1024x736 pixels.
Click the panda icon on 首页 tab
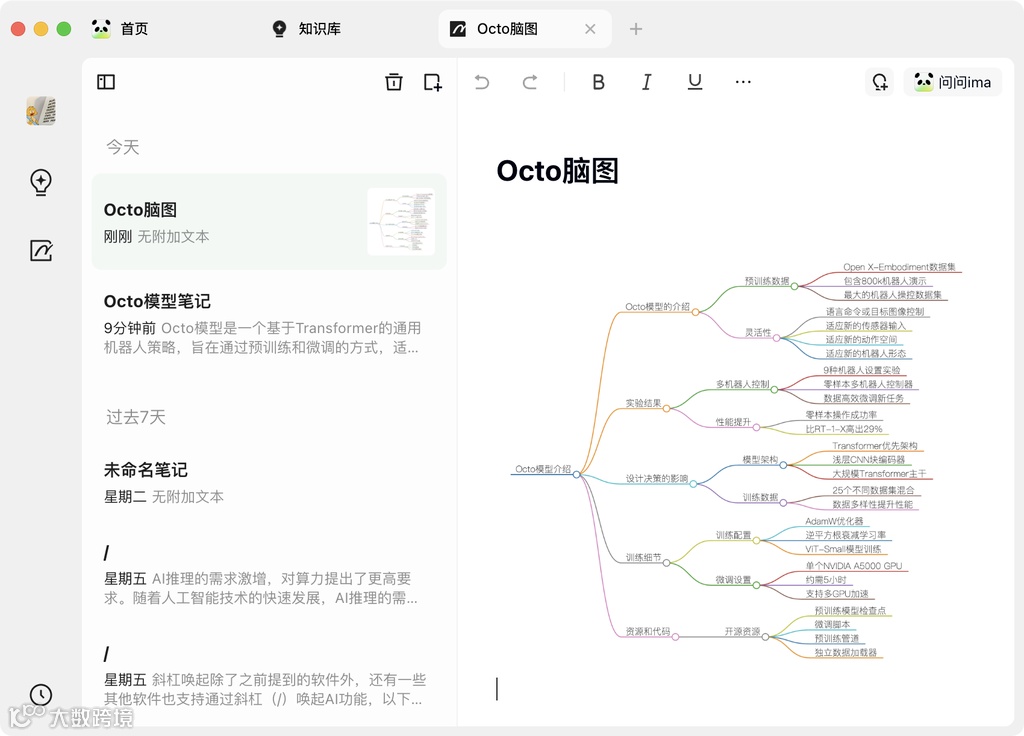coord(101,29)
